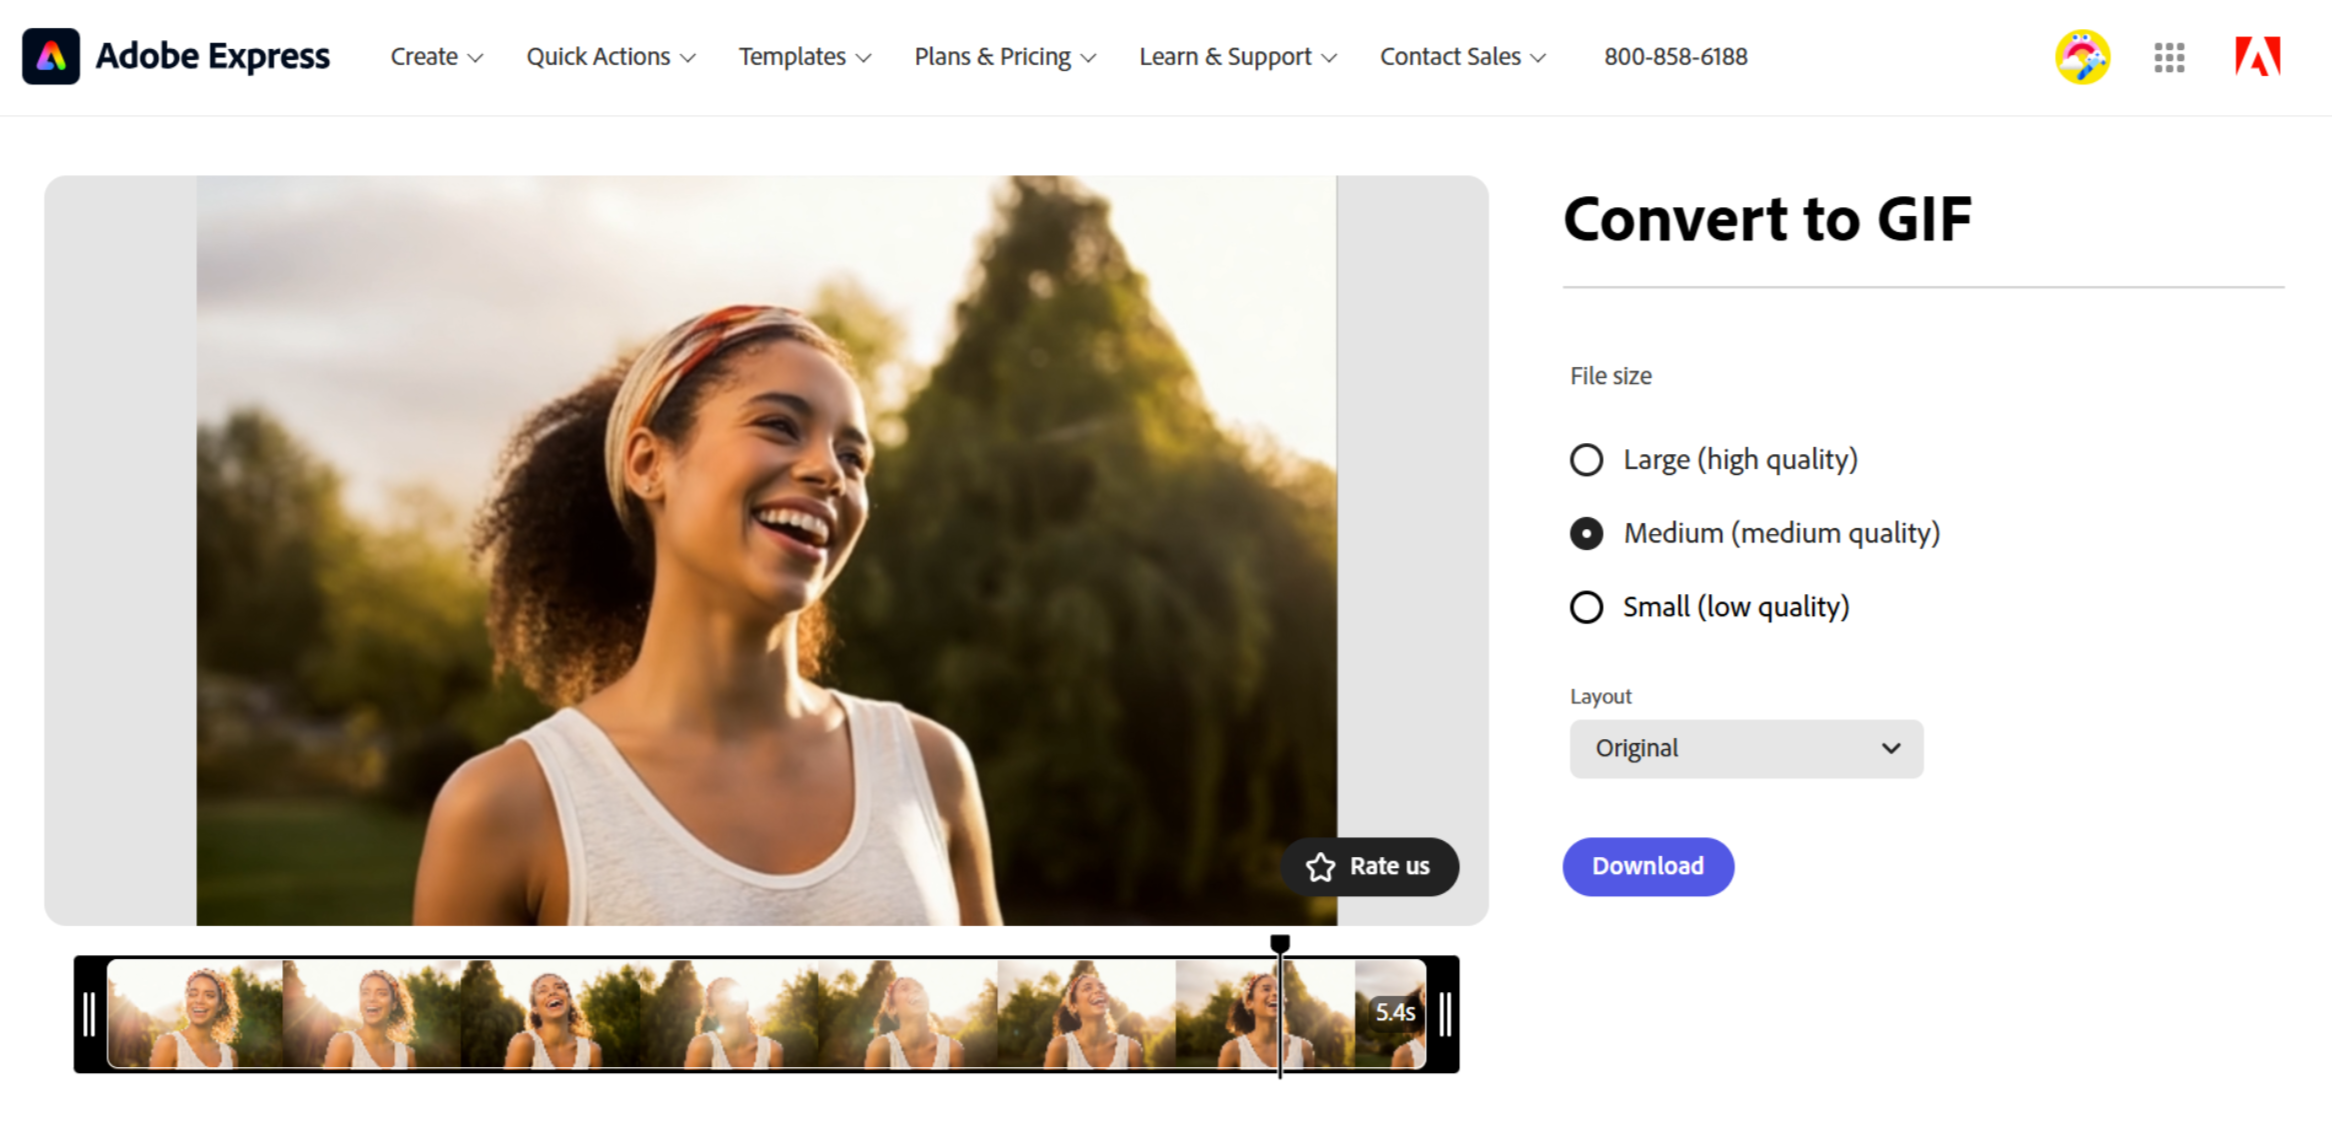This screenshot has width=2332, height=1145.
Task: Open the Layout Original dropdown
Action: [1745, 748]
